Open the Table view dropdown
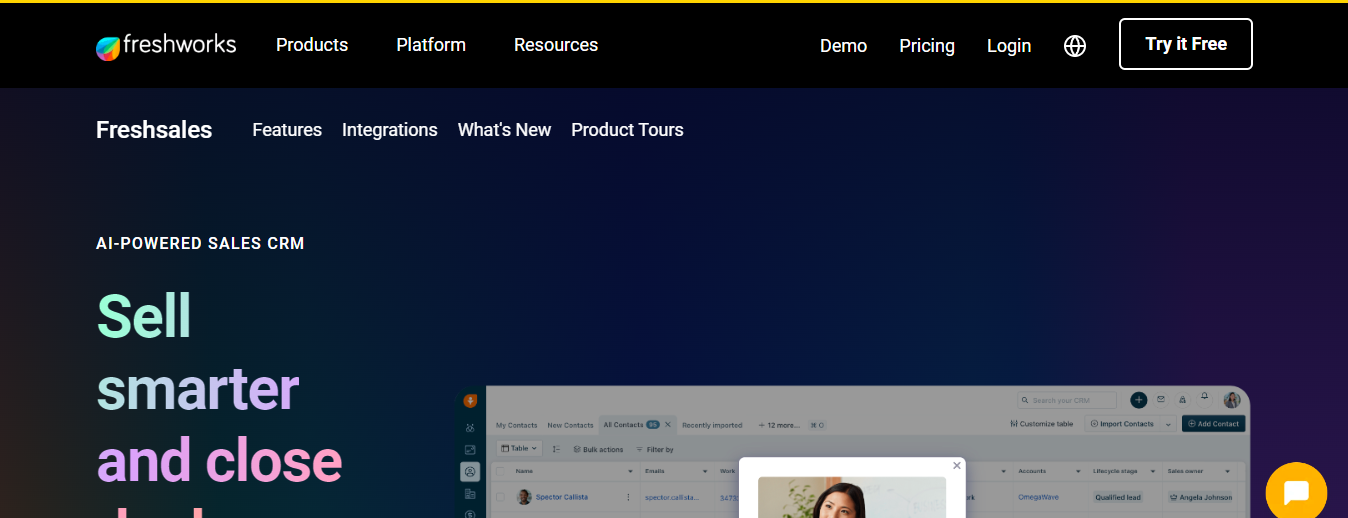 point(519,449)
